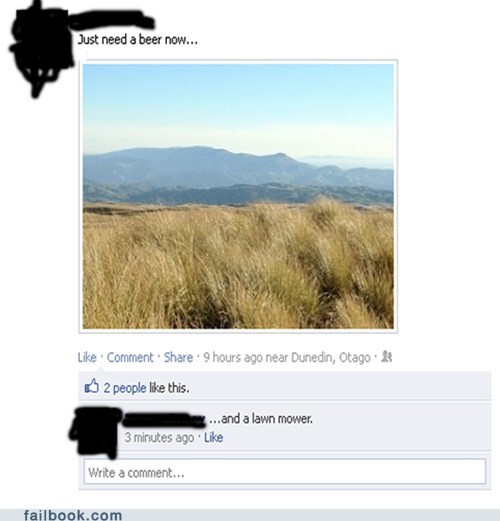The height and width of the screenshot is (521, 500).
Task: Like the lawn mower comment
Action: pos(214,437)
